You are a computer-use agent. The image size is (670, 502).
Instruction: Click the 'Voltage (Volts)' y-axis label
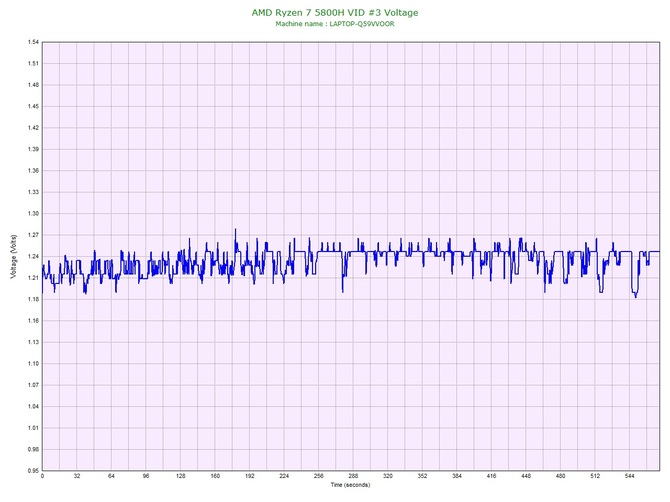(x=13, y=256)
